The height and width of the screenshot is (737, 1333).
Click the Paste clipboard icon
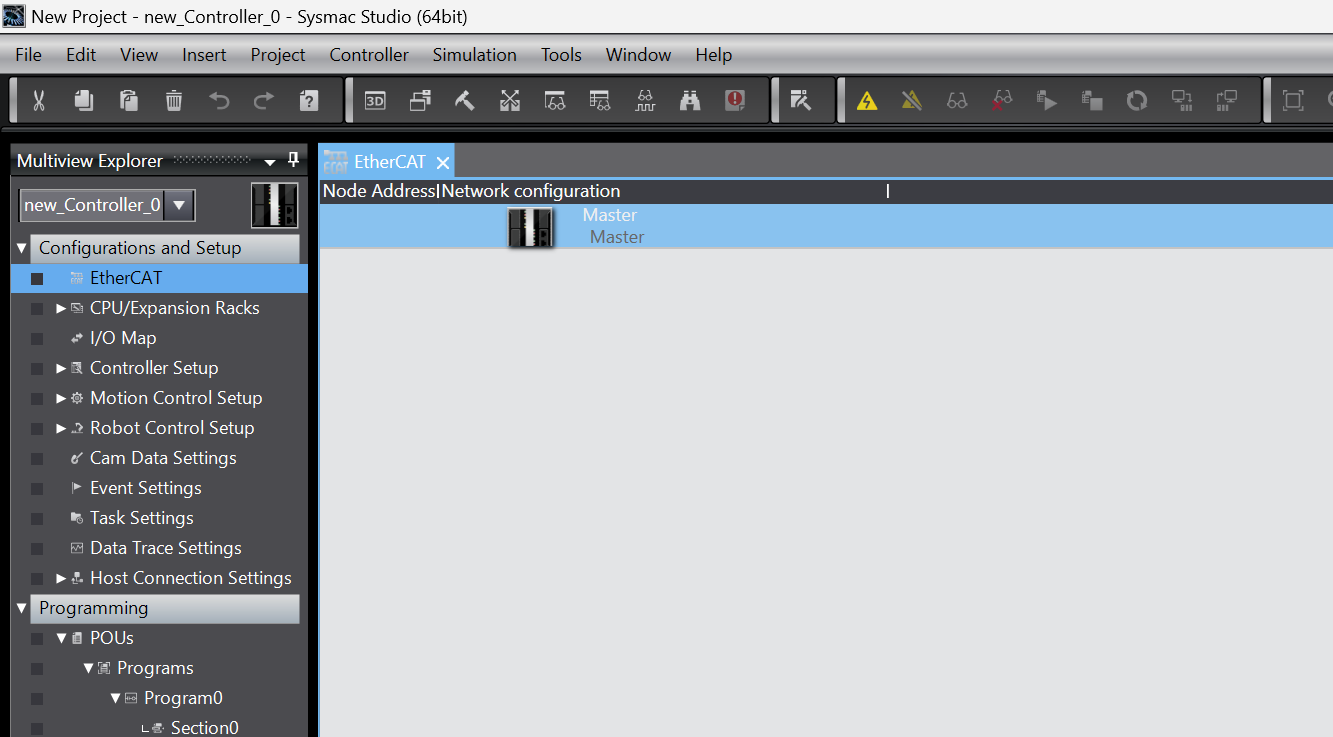pyautogui.click(x=129, y=100)
